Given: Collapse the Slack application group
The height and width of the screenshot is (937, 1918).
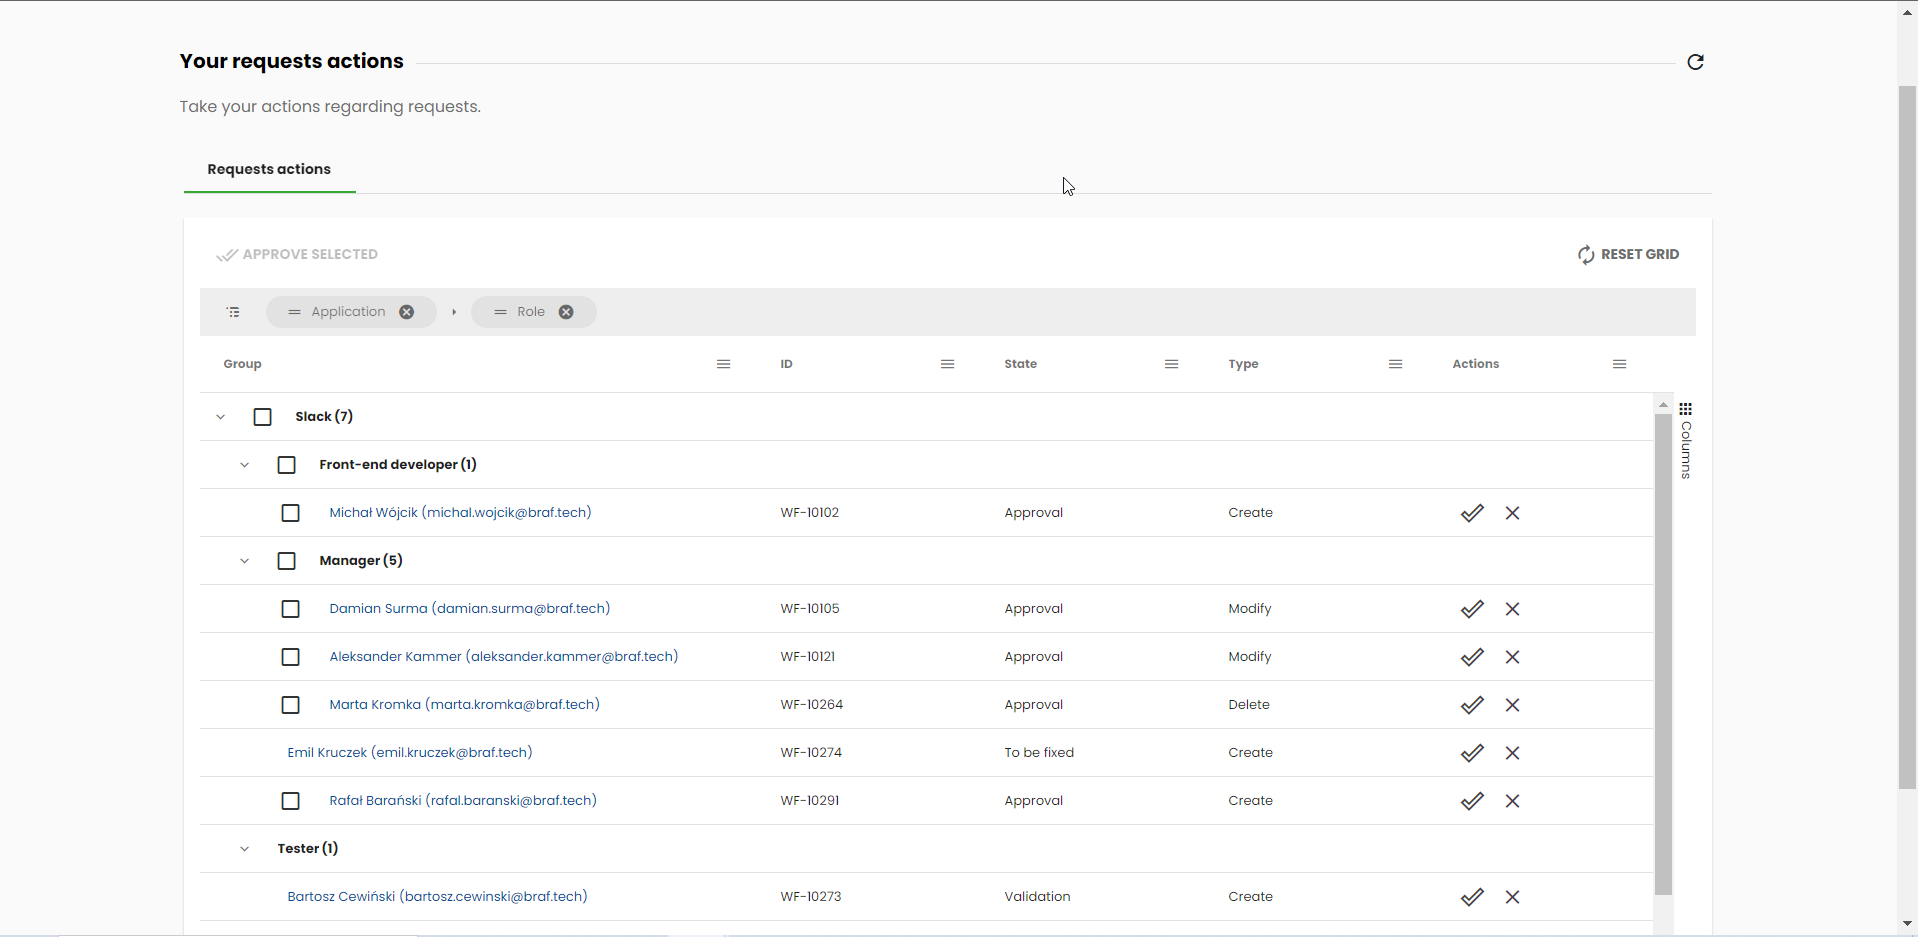Looking at the screenshot, I should (x=221, y=417).
